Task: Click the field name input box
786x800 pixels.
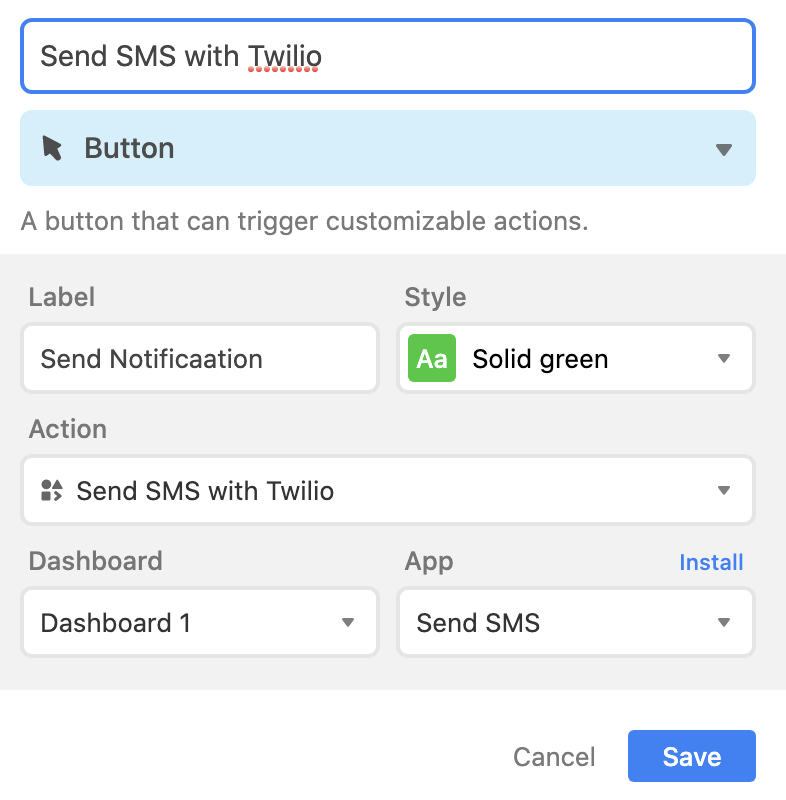Action: [x=388, y=56]
